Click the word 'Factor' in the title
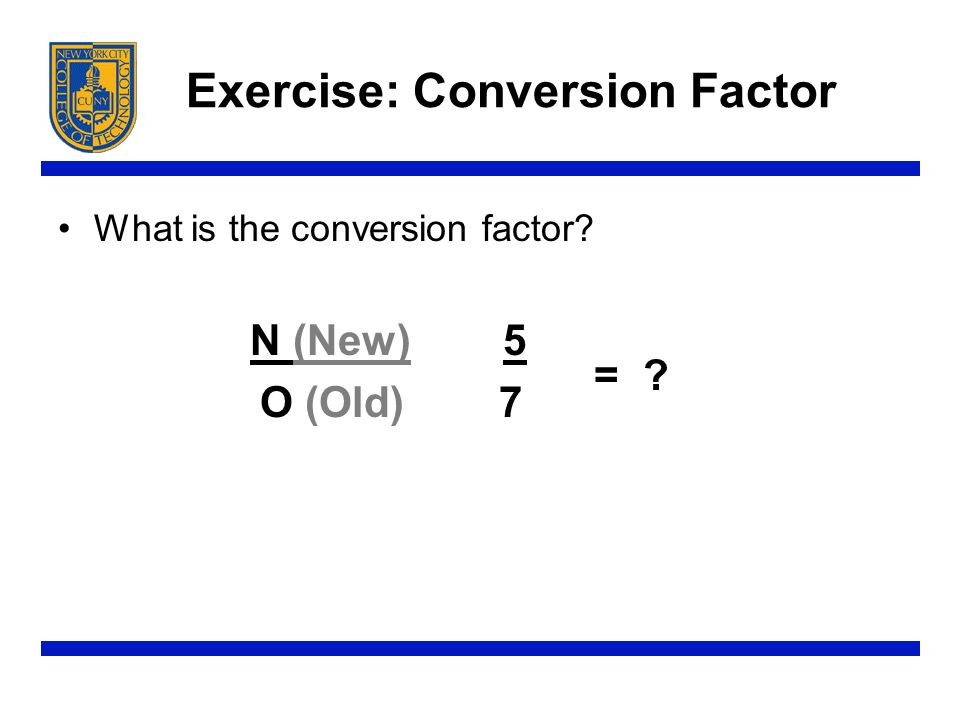This screenshot has width=960, height=720. point(763,91)
